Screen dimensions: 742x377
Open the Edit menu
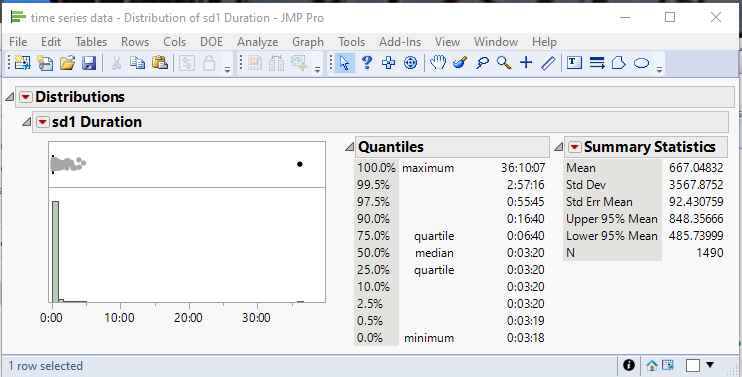[51, 42]
